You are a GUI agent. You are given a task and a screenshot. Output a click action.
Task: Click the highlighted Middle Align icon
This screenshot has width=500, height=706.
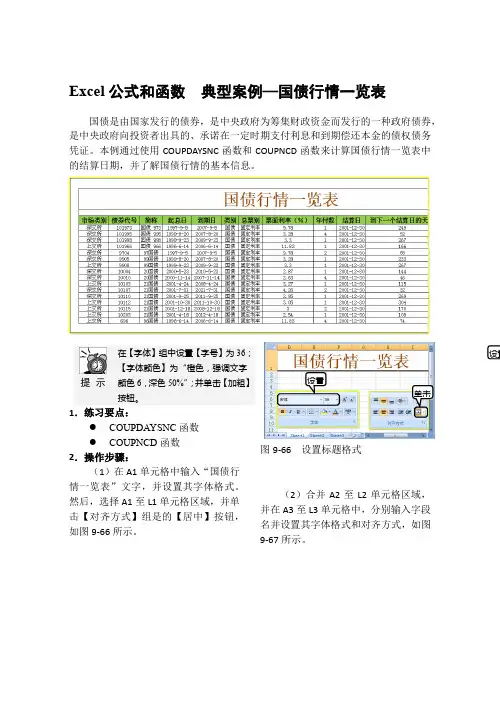pos(383,401)
